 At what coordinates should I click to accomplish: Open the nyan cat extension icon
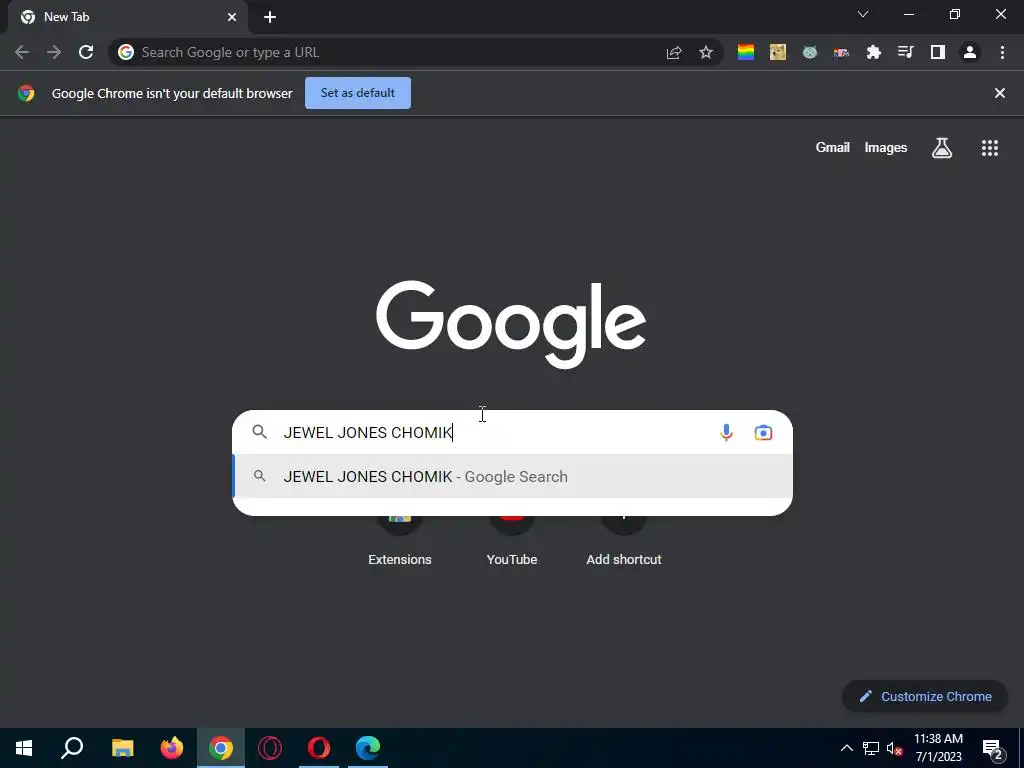coord(842,52)
